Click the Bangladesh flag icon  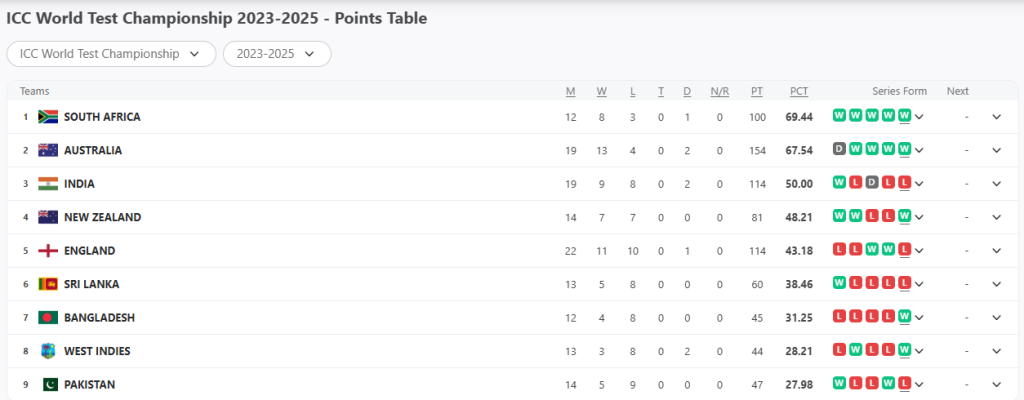pyautogui.click(x=48, y=318)
